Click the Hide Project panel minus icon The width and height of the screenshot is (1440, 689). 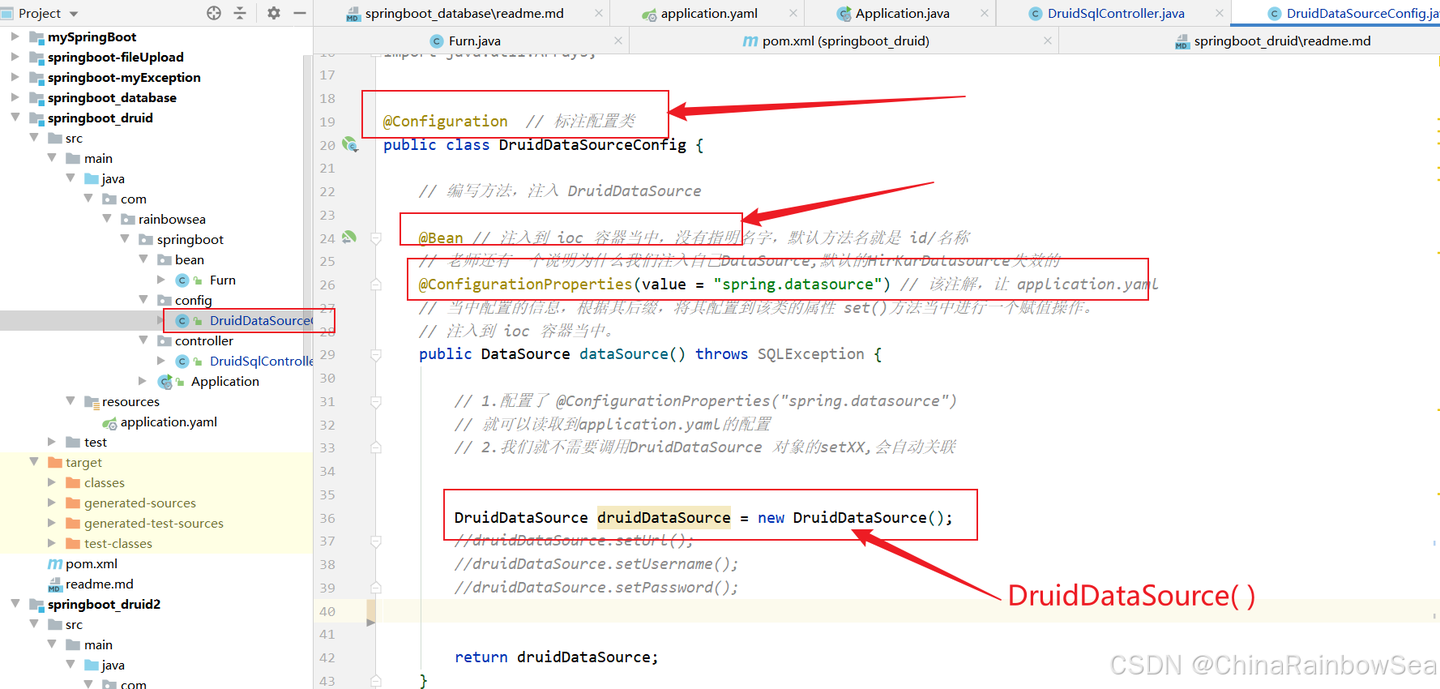click(x=300, y=13)
